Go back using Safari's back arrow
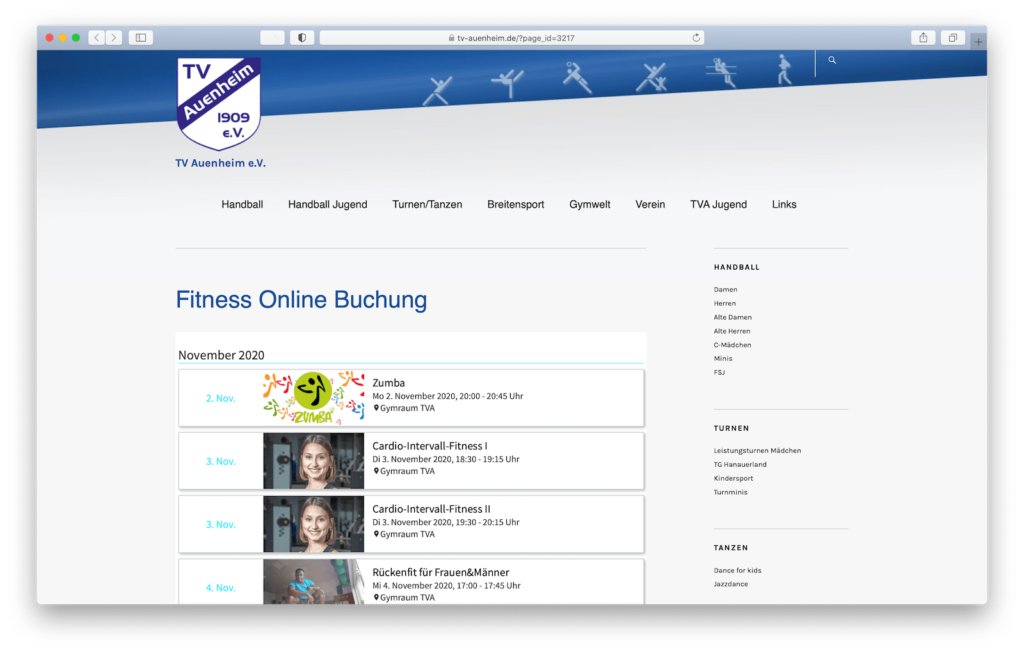1024x653 pixels. (97, 38)
